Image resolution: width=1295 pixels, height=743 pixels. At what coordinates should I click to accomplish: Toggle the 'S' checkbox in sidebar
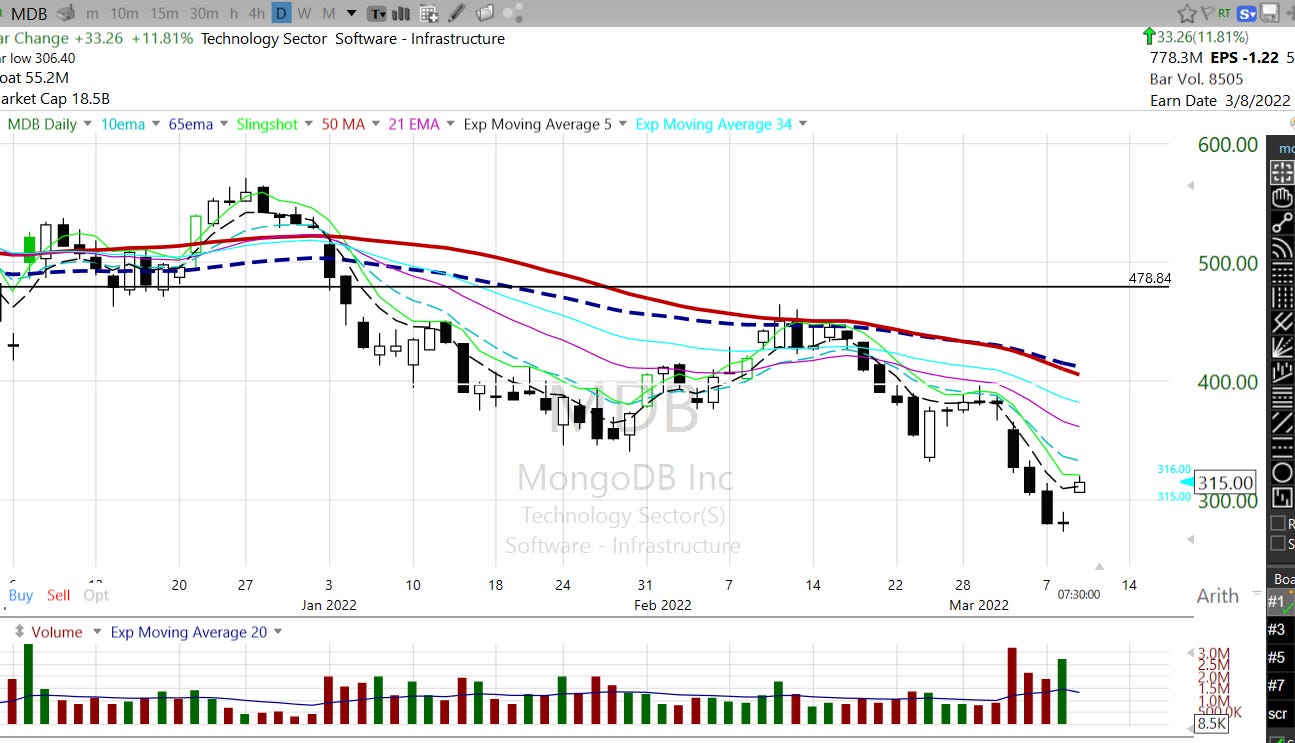[x=1278, y=543]
